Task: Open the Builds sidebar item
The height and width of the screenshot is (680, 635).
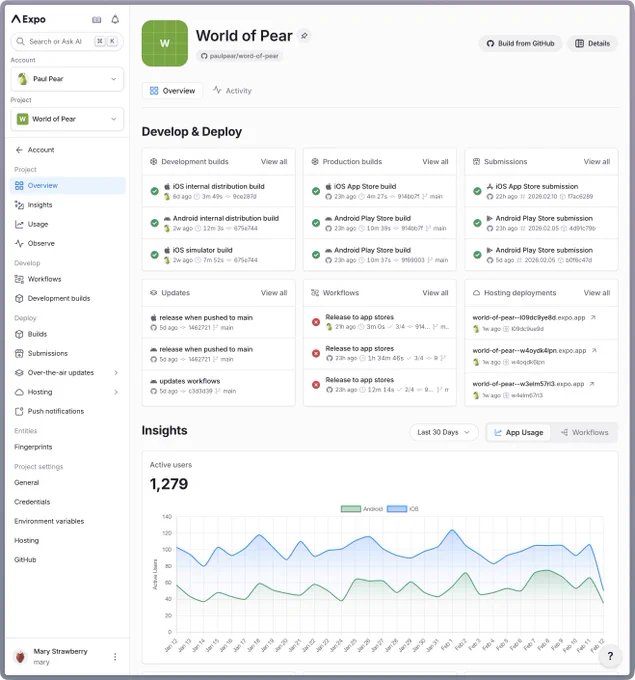Action: [x=67, y=334]
